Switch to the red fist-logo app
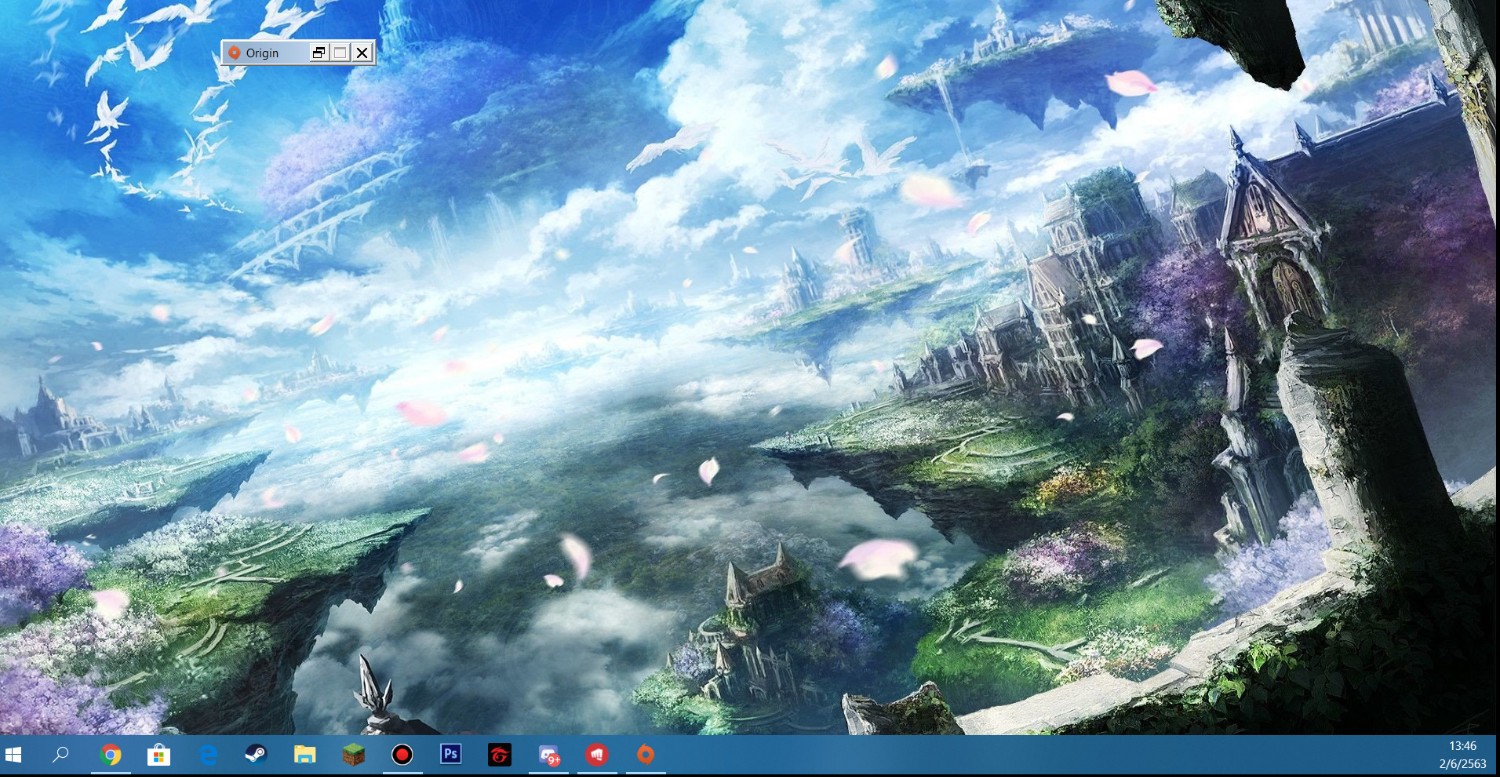This screenshot has width=1500, height=777. (597, 755)
